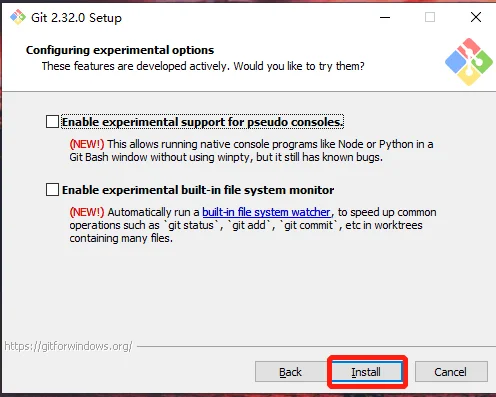Tick the file system monitor checkbox square

click(x=52, y=190)
